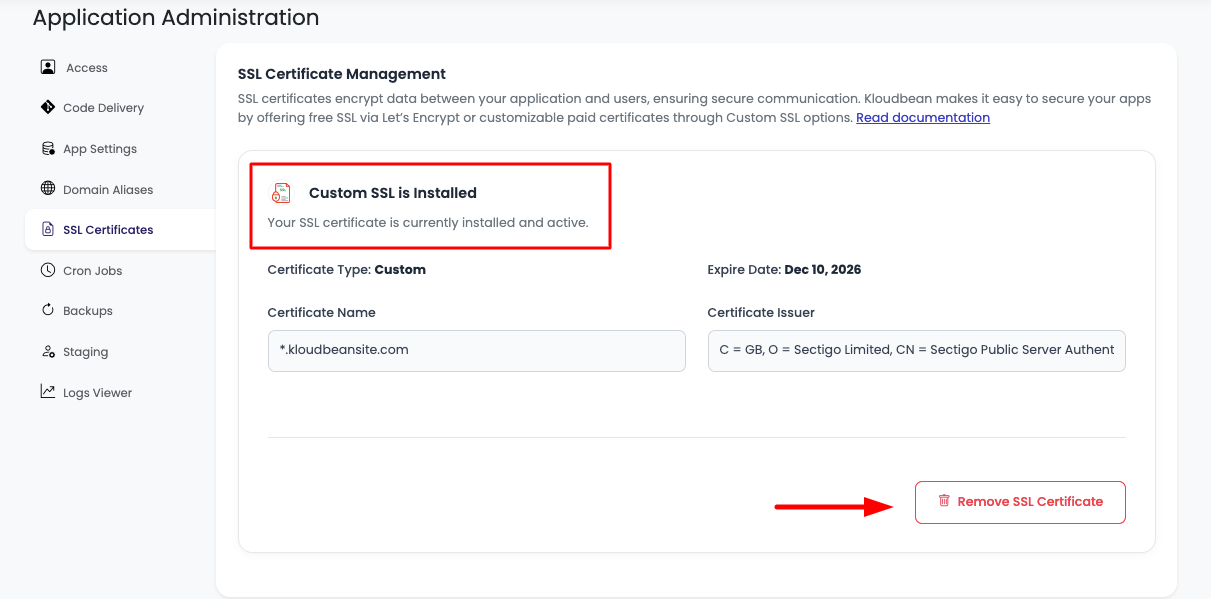Click the SSL Certificate Management heading
The width and height of the screenshot is (1211, 599).
[341, 74]
